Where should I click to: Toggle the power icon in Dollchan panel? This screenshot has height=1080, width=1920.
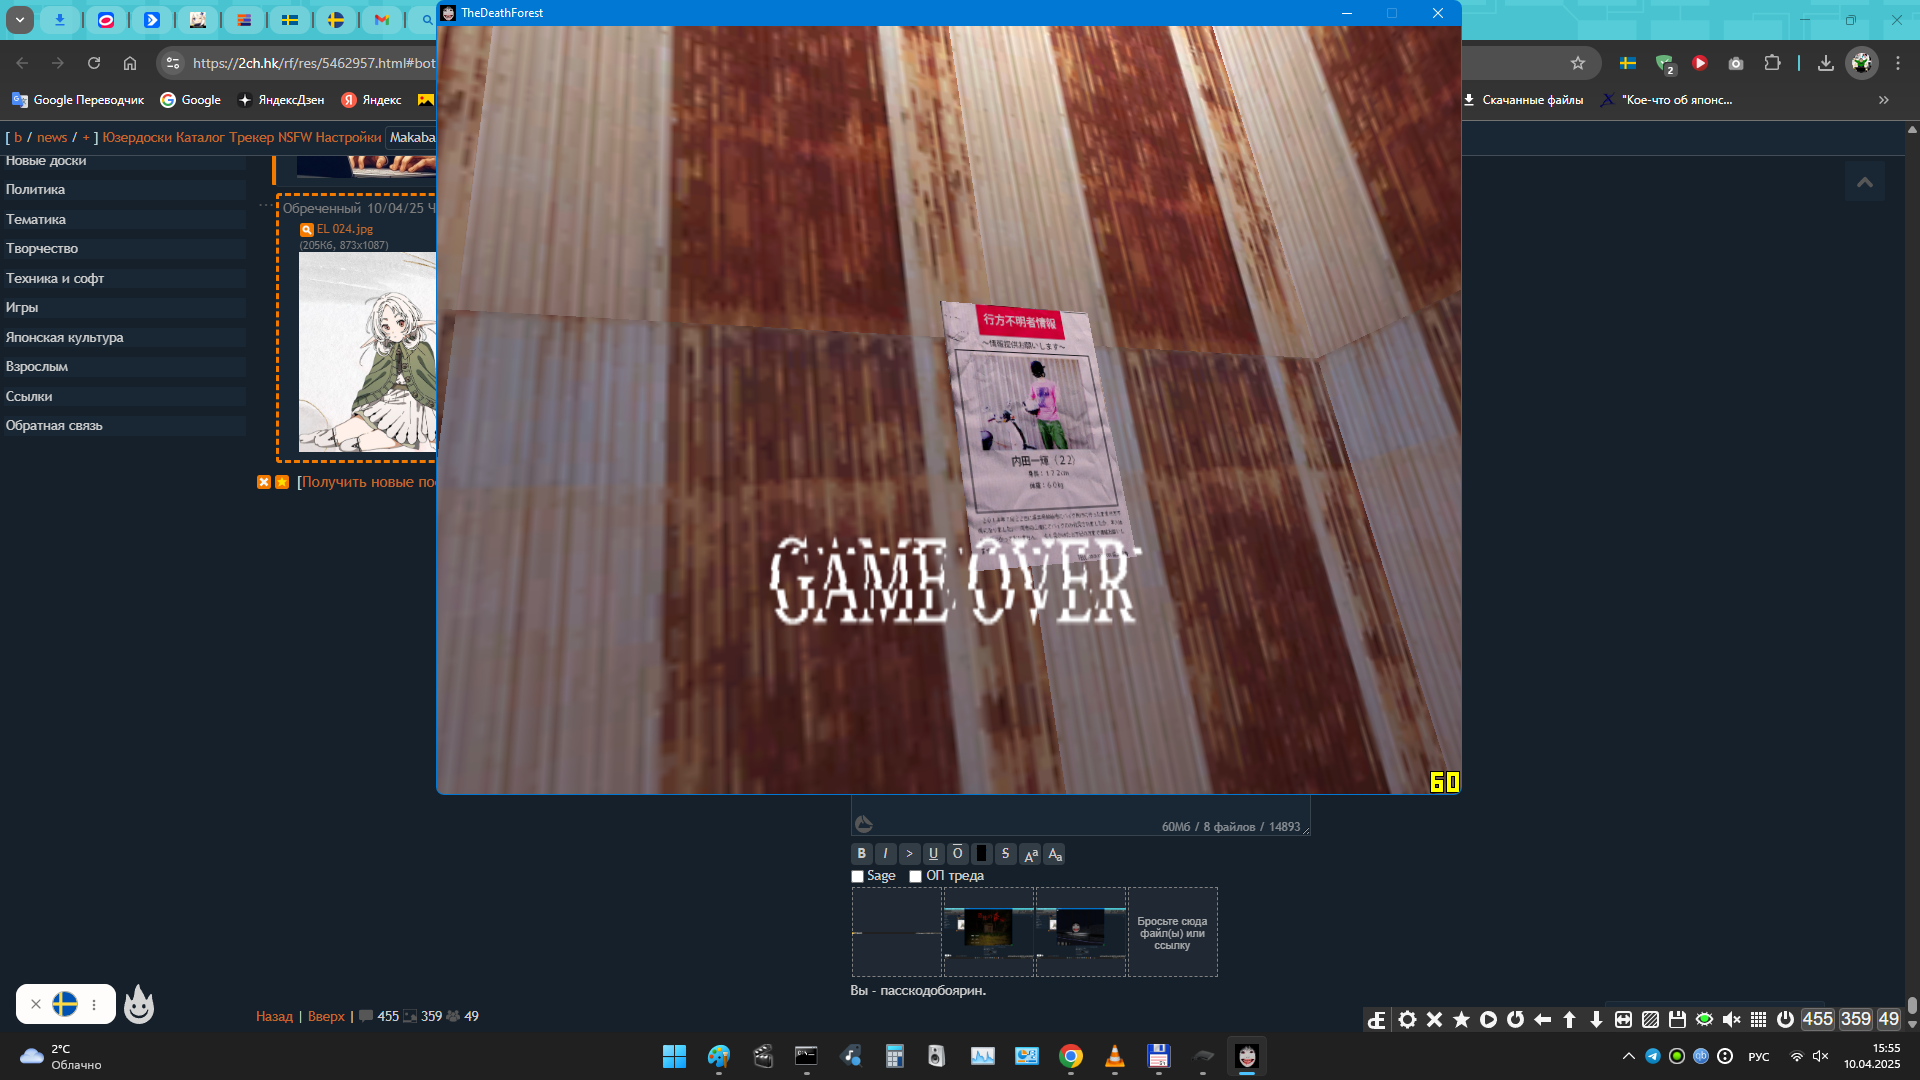[x=1785, y=1019]
